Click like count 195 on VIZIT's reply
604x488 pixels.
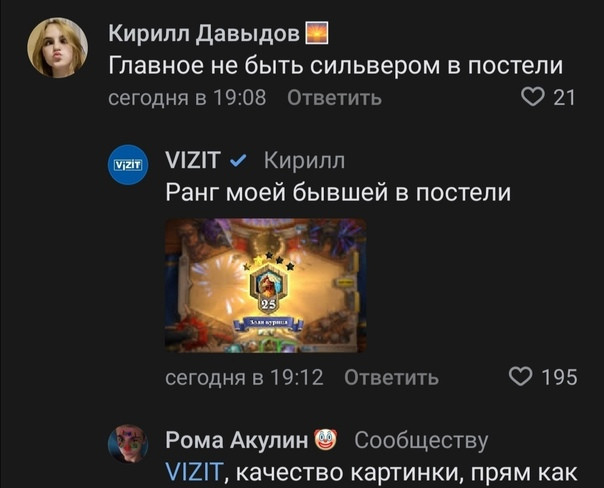pos(560,377)
